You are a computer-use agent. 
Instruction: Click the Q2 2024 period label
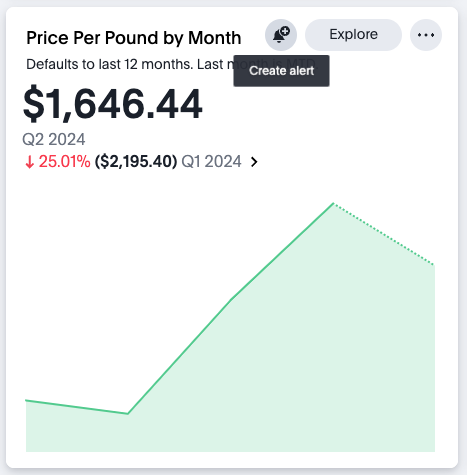click(54, 139)
